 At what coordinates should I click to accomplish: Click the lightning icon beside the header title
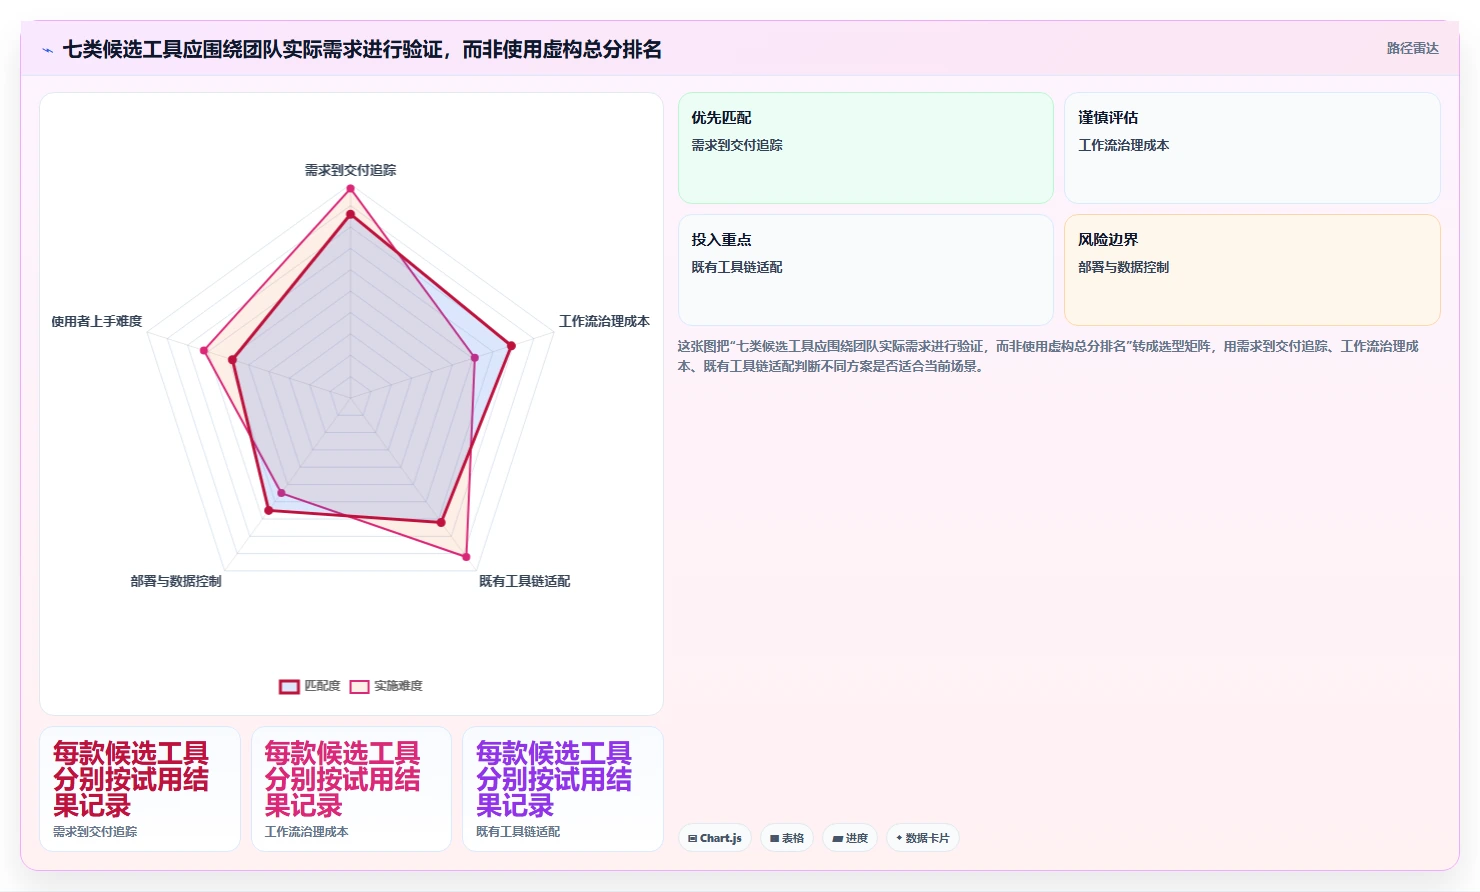[47, 50]
